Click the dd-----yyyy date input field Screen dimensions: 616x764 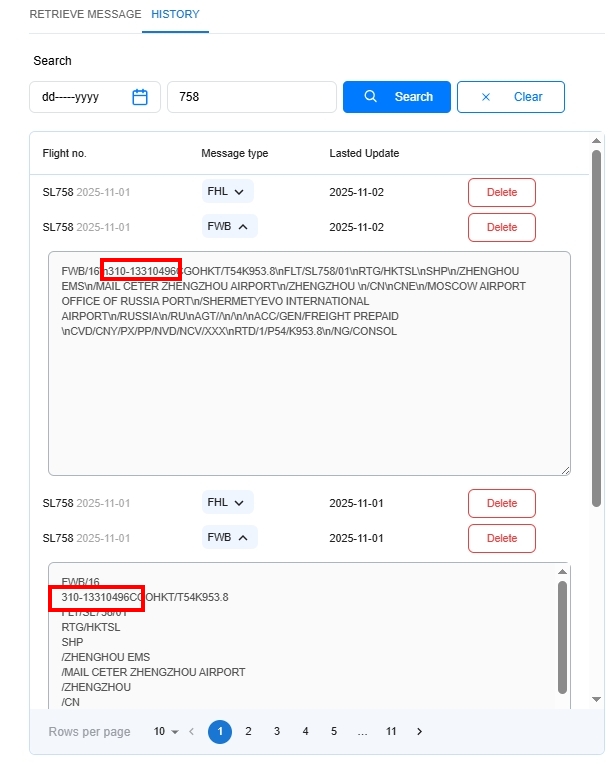click(x=80, y=97)
